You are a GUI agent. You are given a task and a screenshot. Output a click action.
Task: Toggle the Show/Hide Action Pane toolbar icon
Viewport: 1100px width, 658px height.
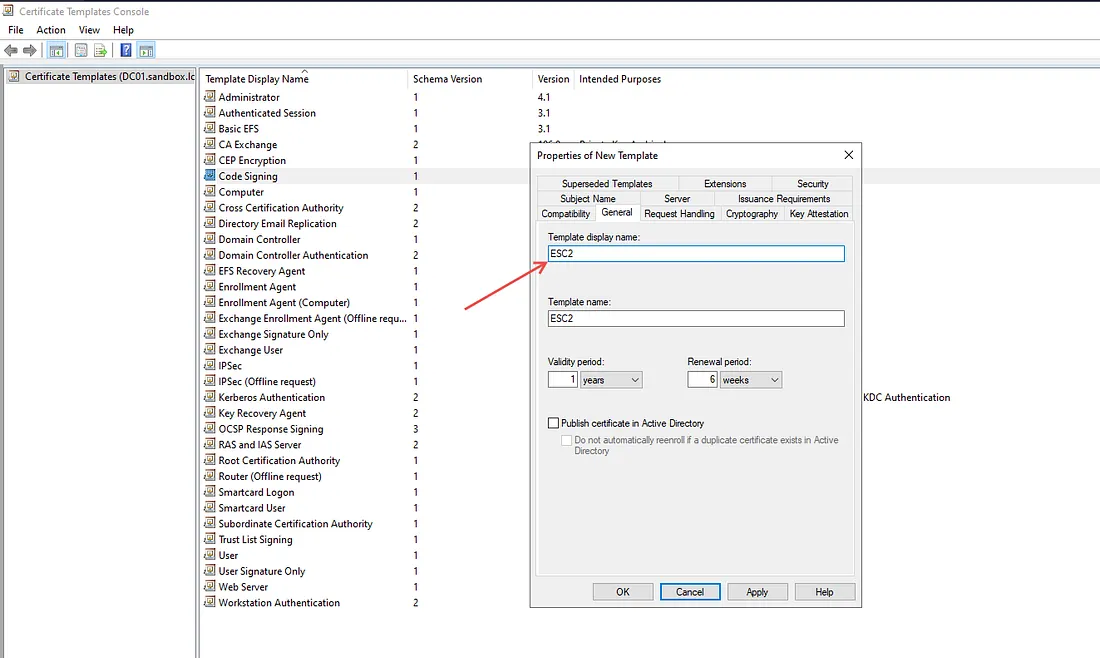point(146,50)
